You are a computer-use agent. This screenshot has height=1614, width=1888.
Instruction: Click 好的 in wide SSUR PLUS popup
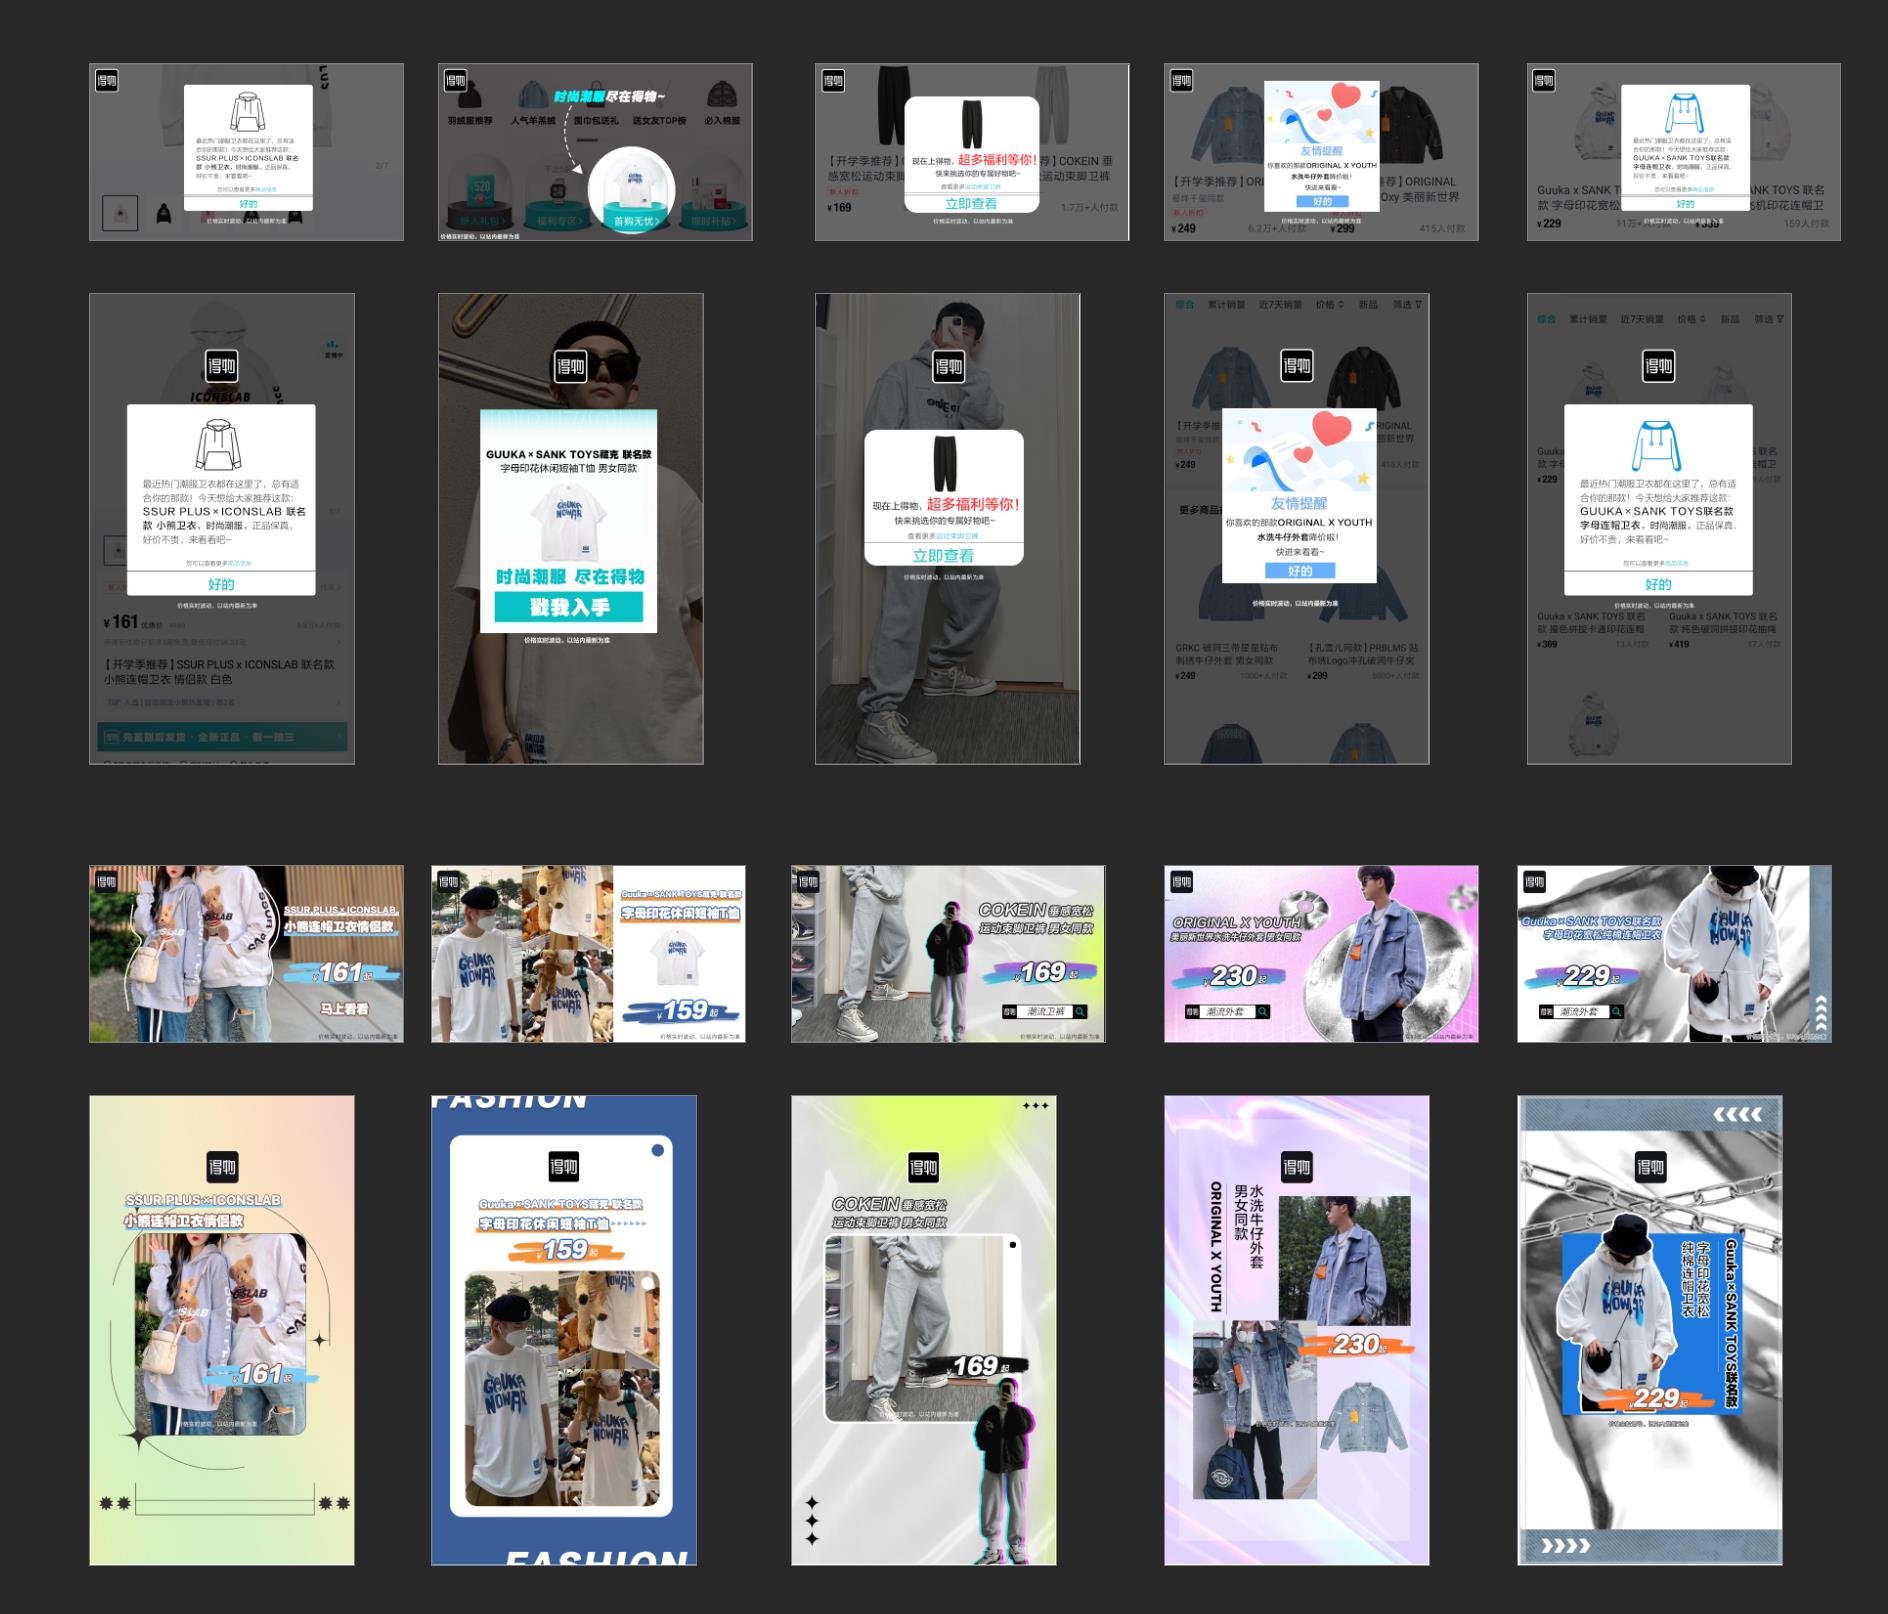tap(248, 204)
